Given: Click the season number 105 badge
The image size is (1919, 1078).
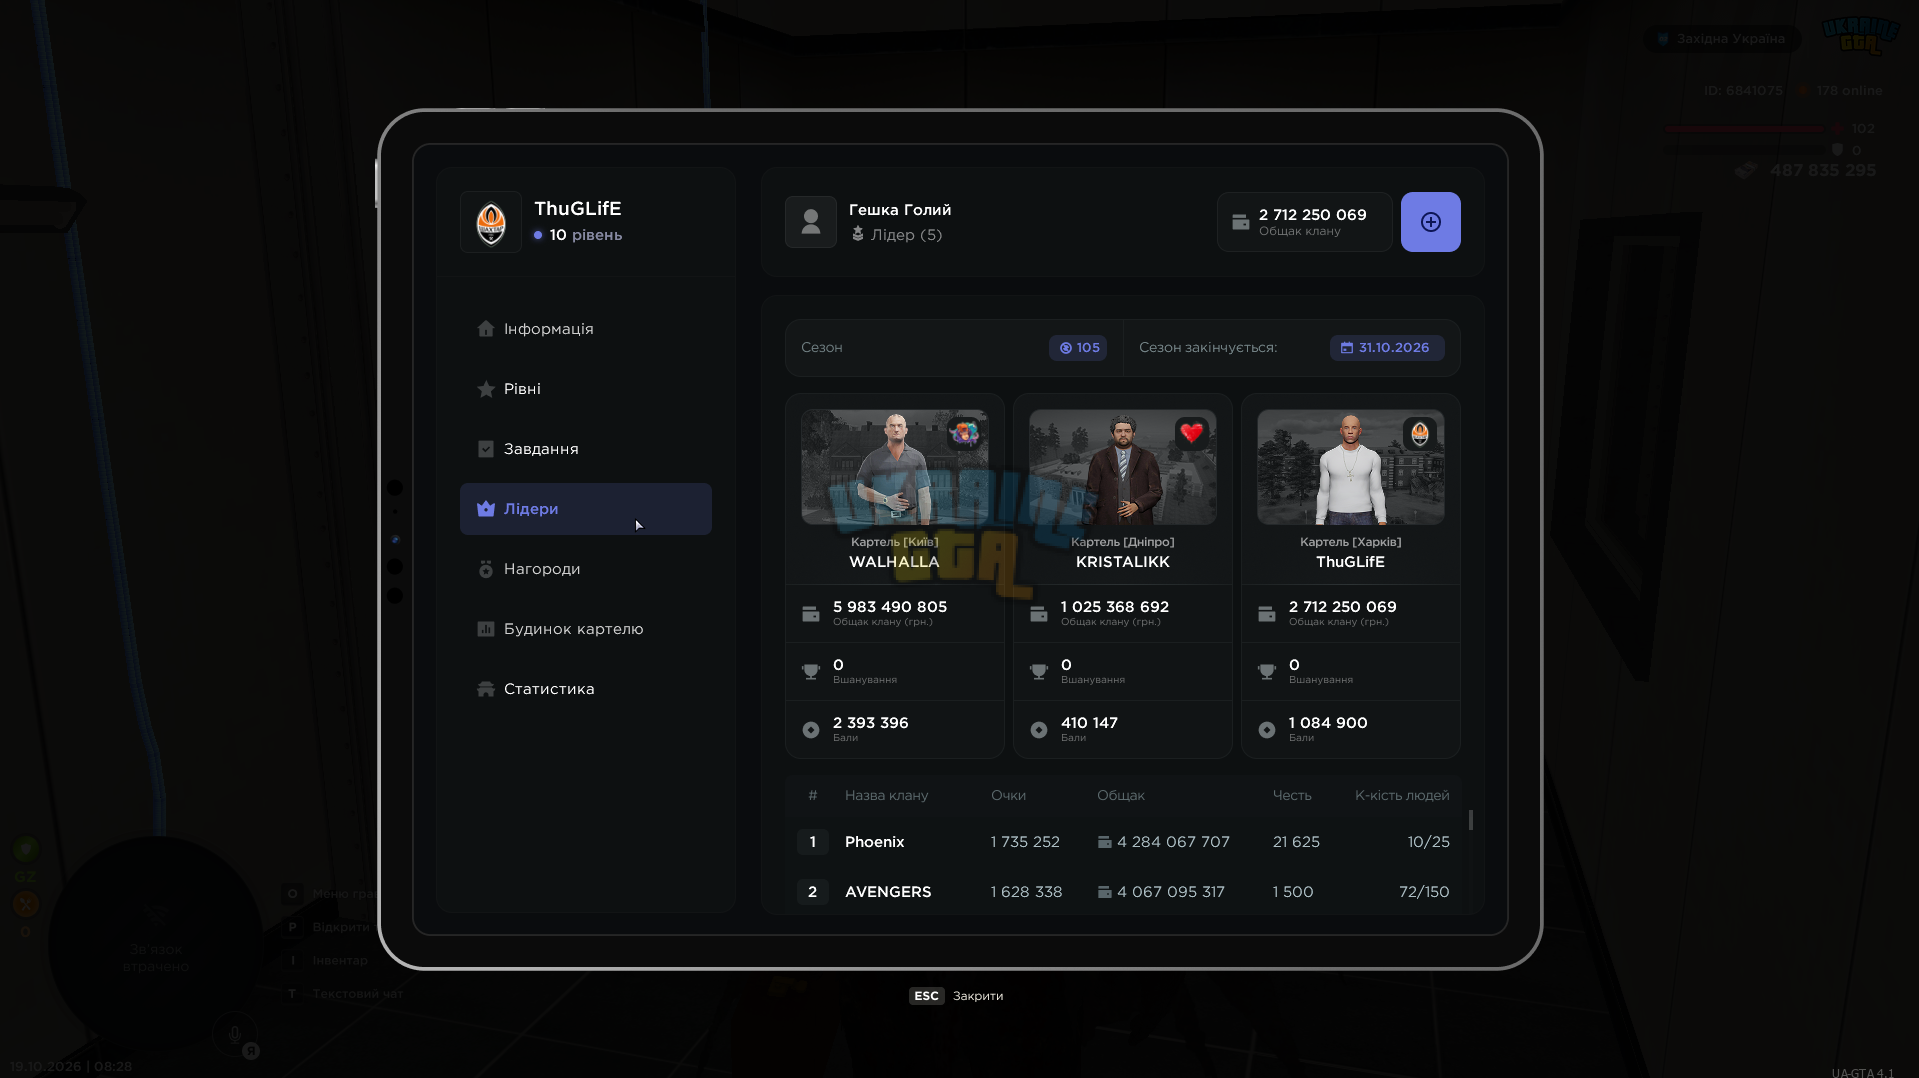Looking at the screenshot, I should pyautogui.click(x=1078, y=348).
